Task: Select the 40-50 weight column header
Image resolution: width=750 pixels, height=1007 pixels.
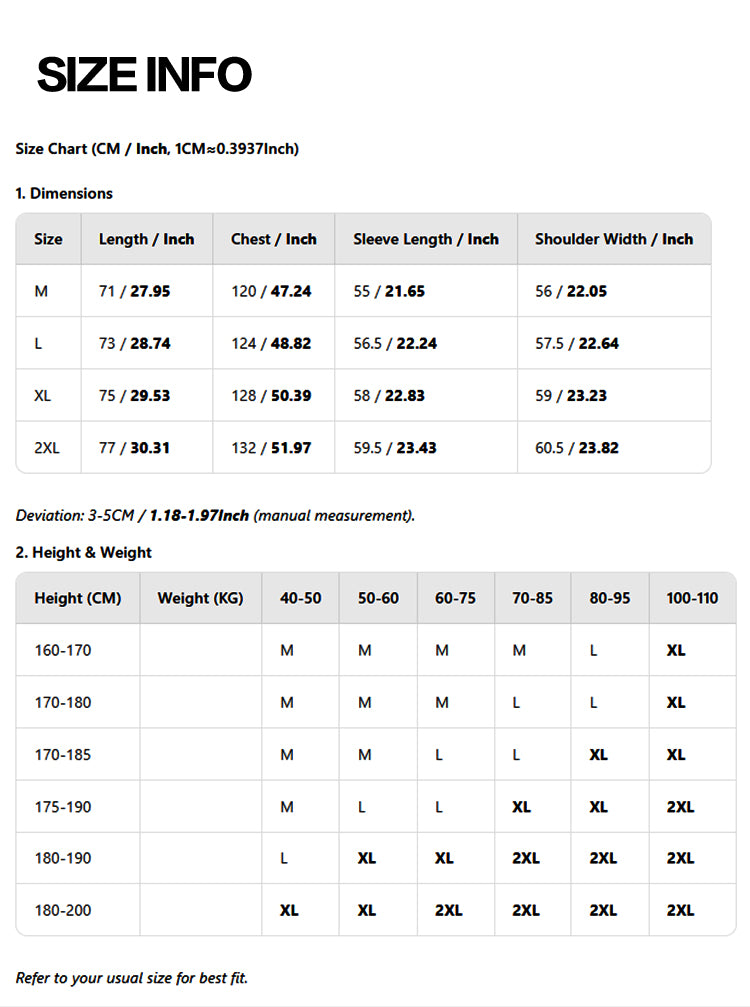Action: (x=300, y=598)
